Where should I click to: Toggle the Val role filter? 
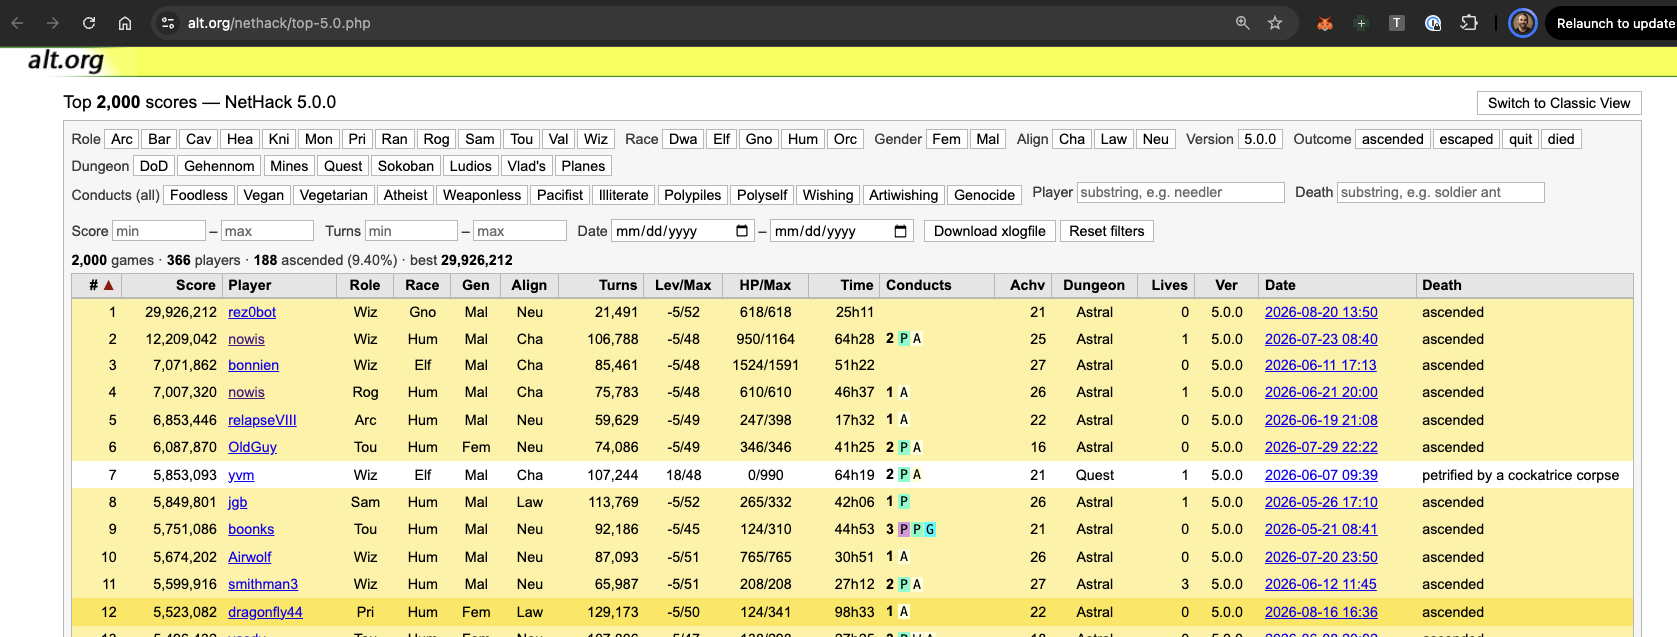(x=559, y=139)
